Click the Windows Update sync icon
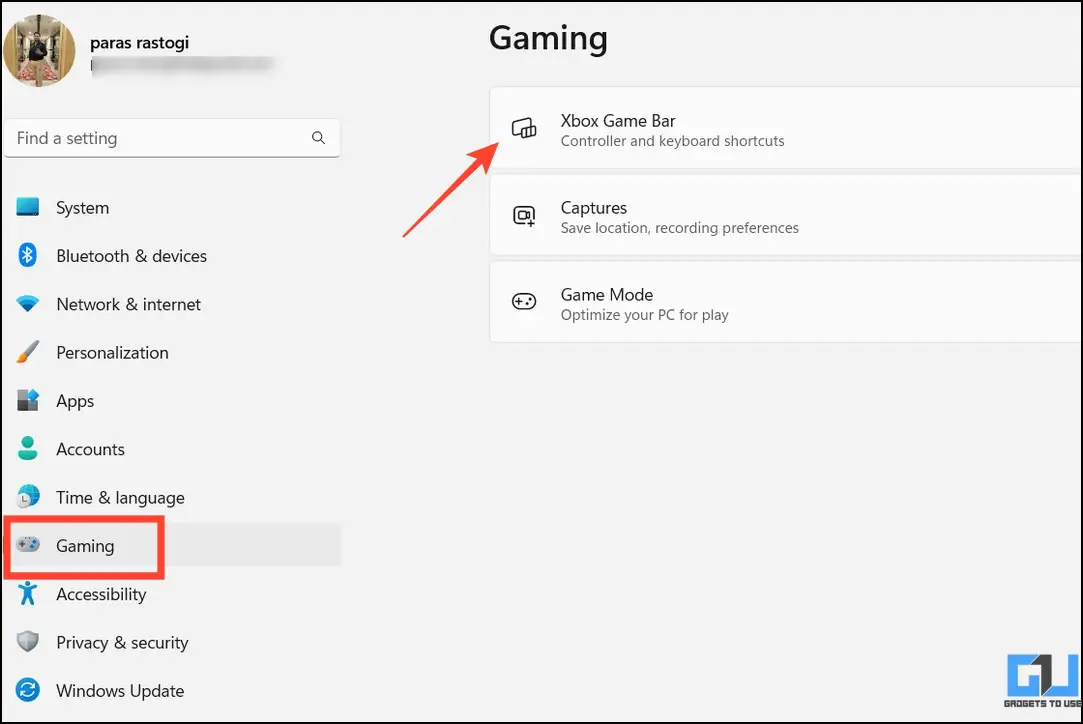The image size is (1083, 724). pyautogui.click(x=28, y=690)
